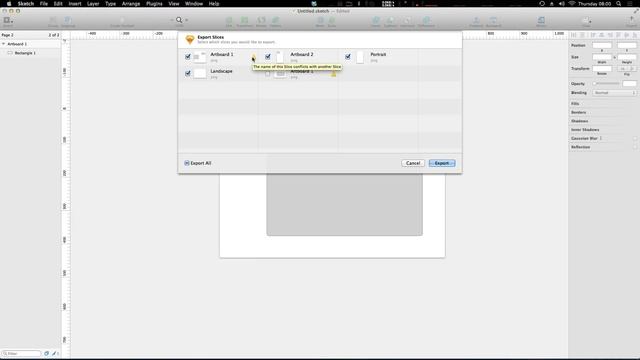Click the flip vertical button in inspector

pyautogui.click(x=632, y=69)
